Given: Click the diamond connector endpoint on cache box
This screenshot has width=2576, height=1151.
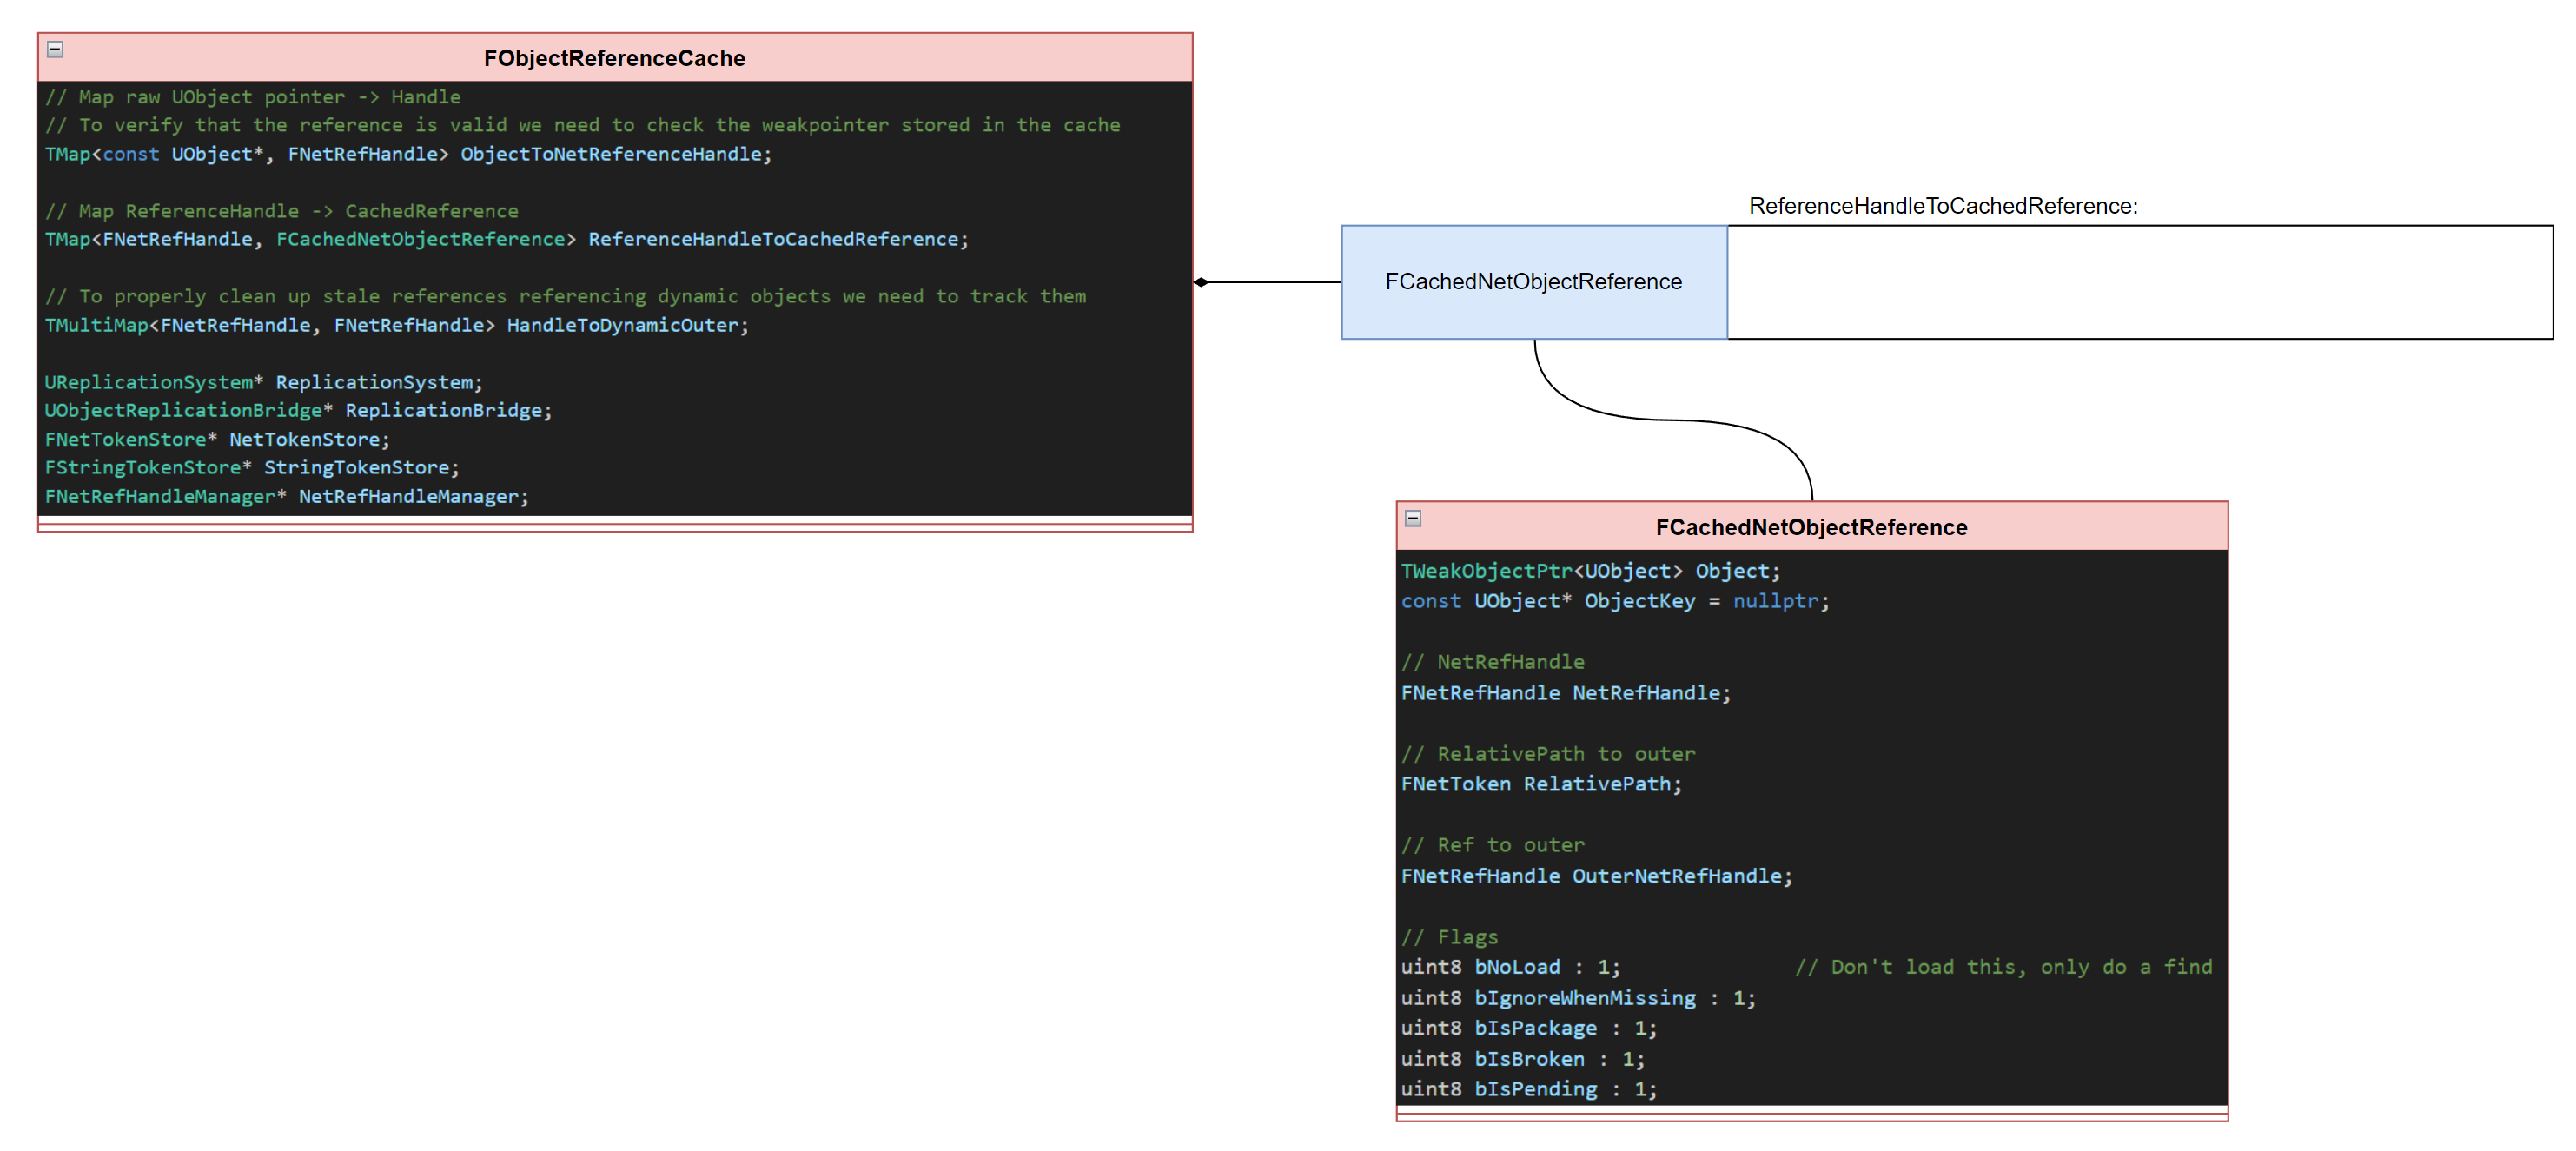Looking at the screenshot, I should click(1201, 282).
